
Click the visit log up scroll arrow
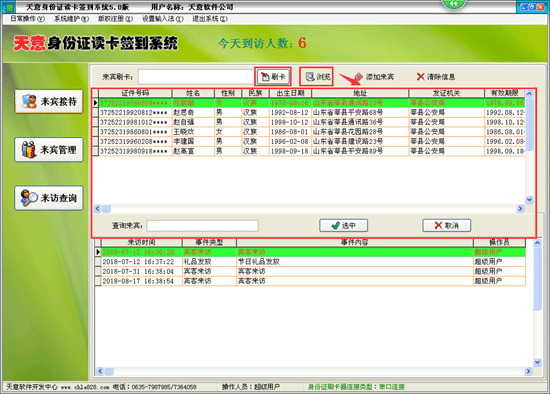(537, 243)
